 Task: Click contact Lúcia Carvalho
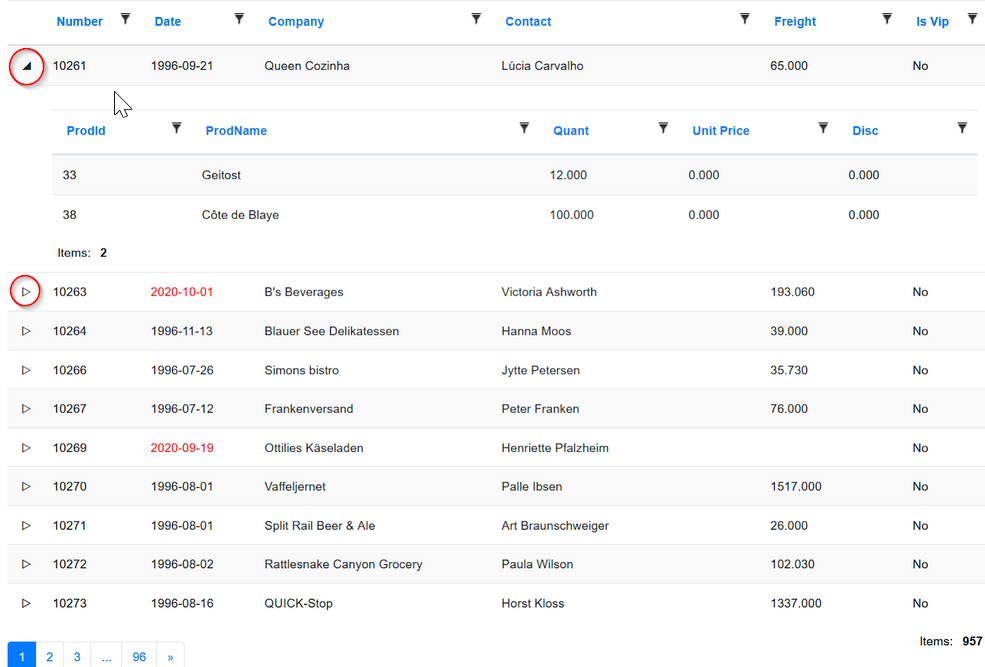pyautogui.click(x=542, y=66)
